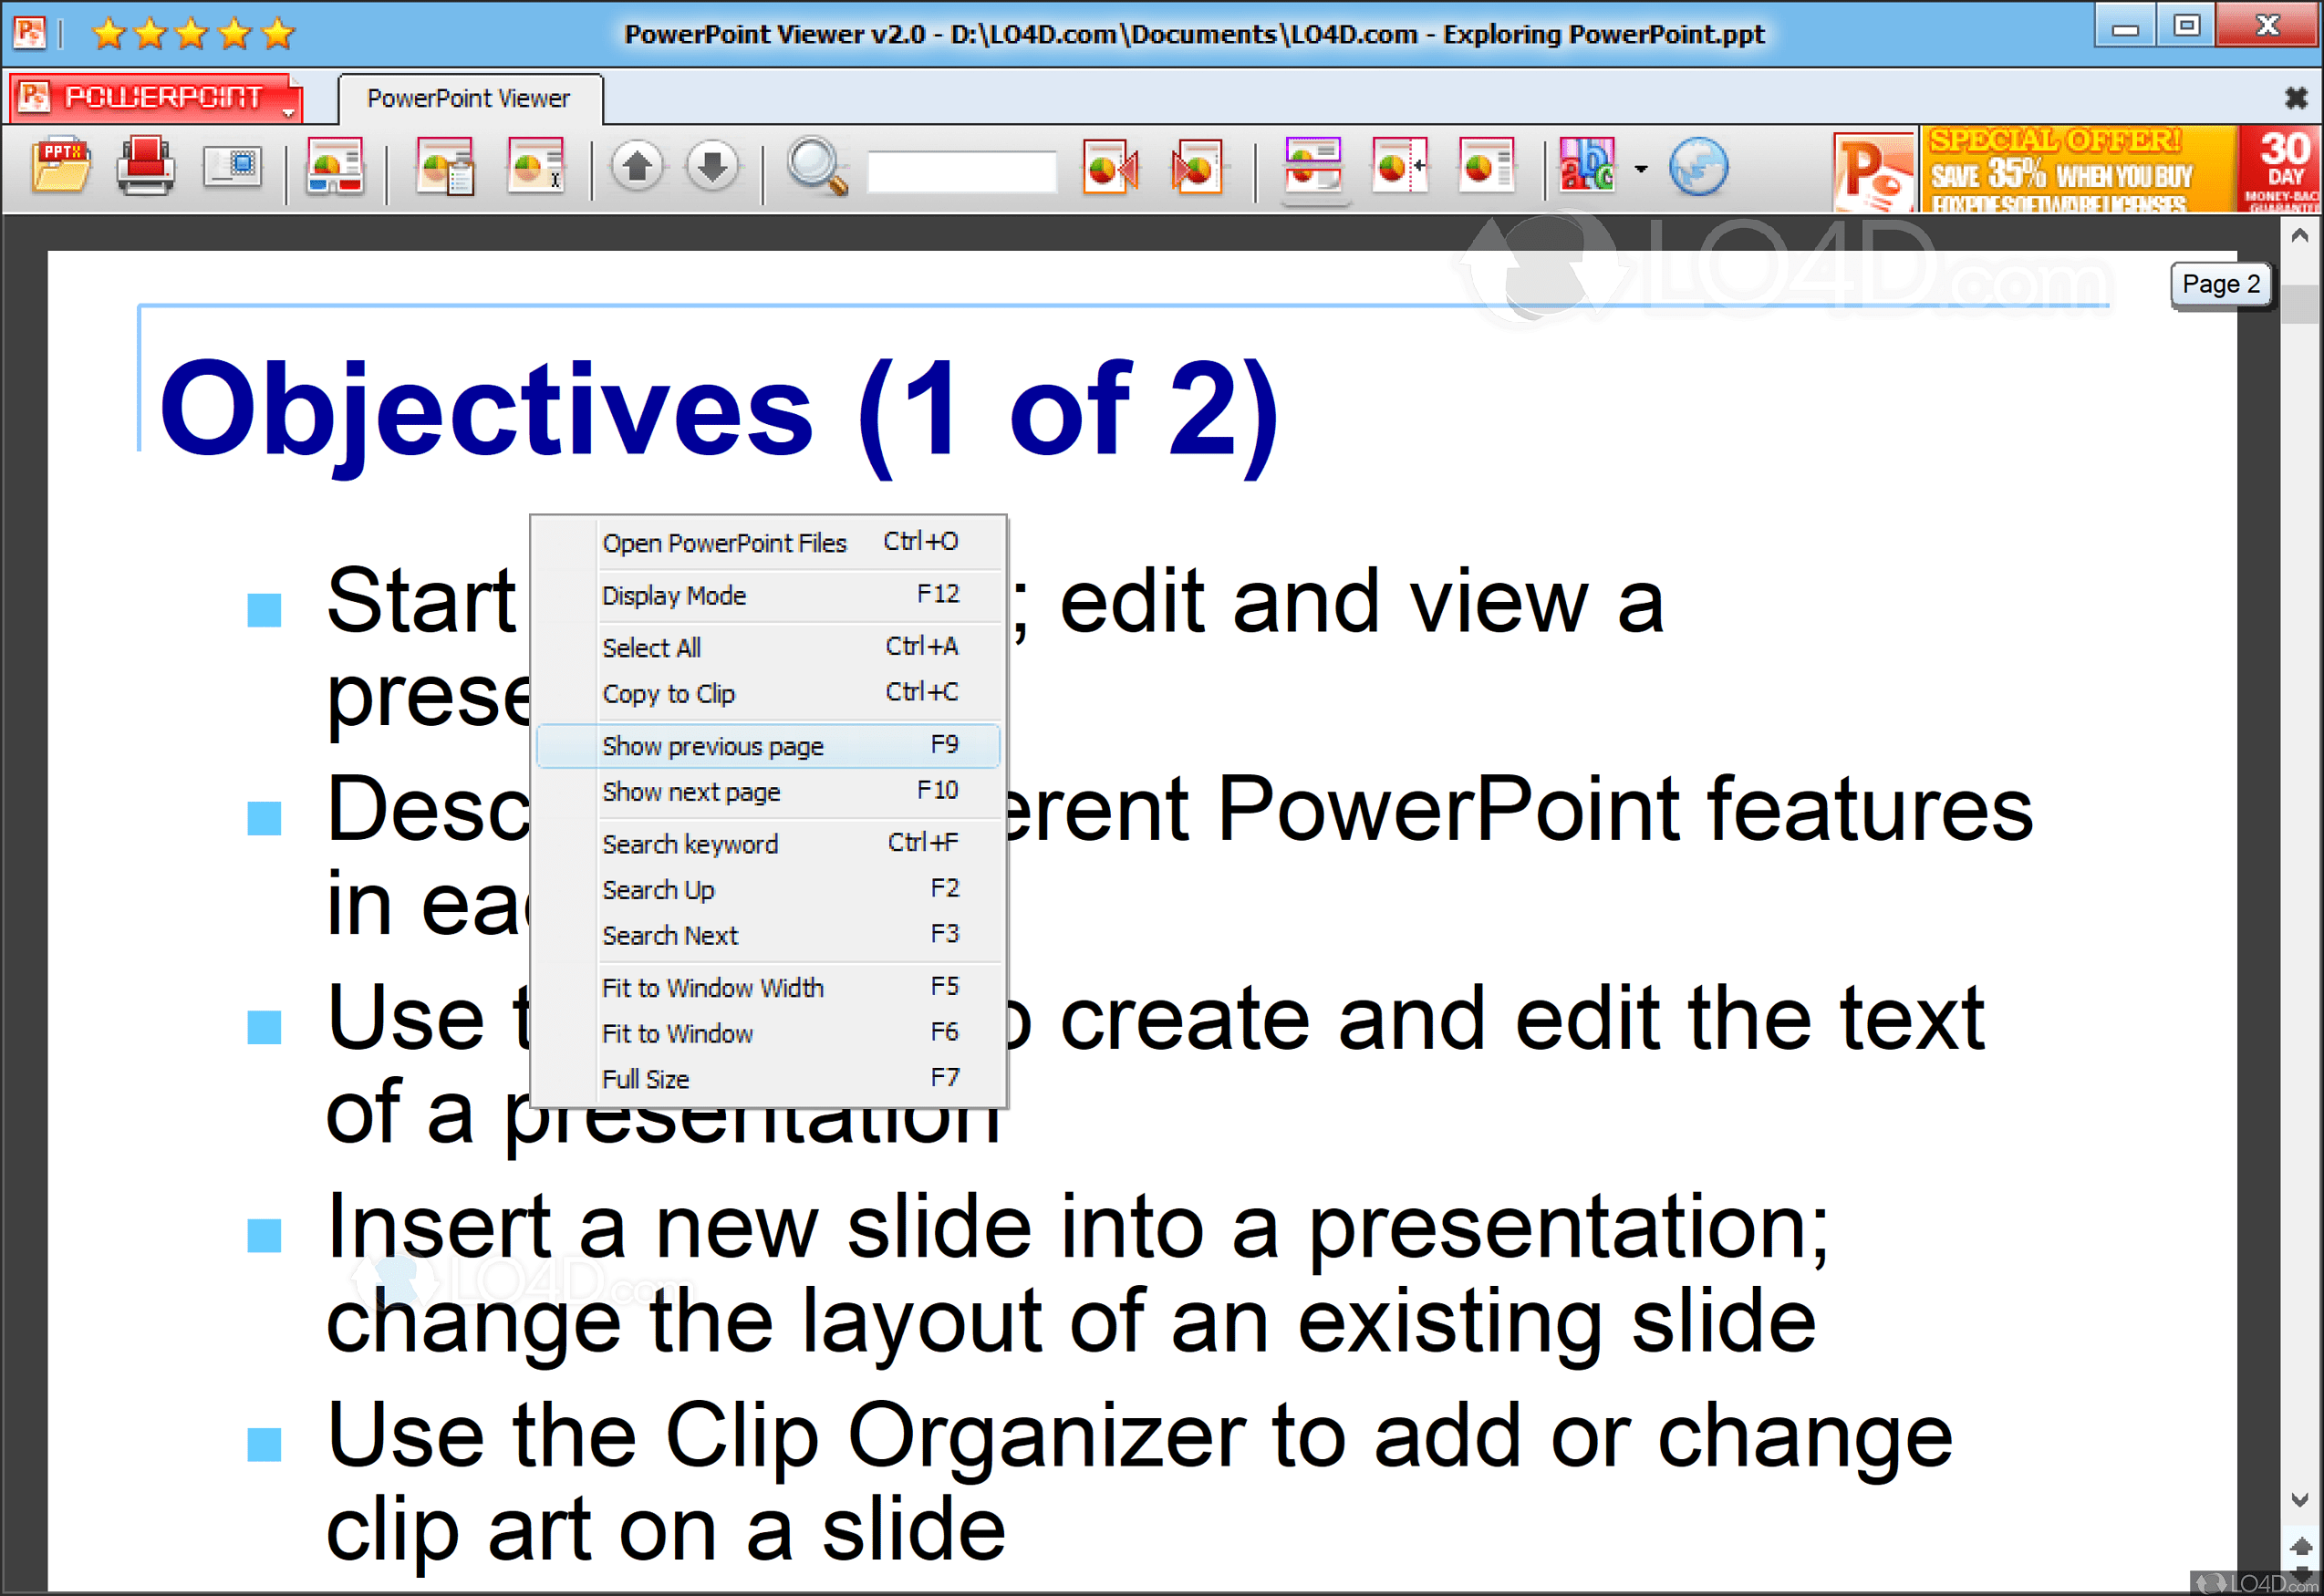Viewport: 2324px width, 1596px height.
Task: Click the scrollbar up arrow
Action: [x=2300, y=235]
